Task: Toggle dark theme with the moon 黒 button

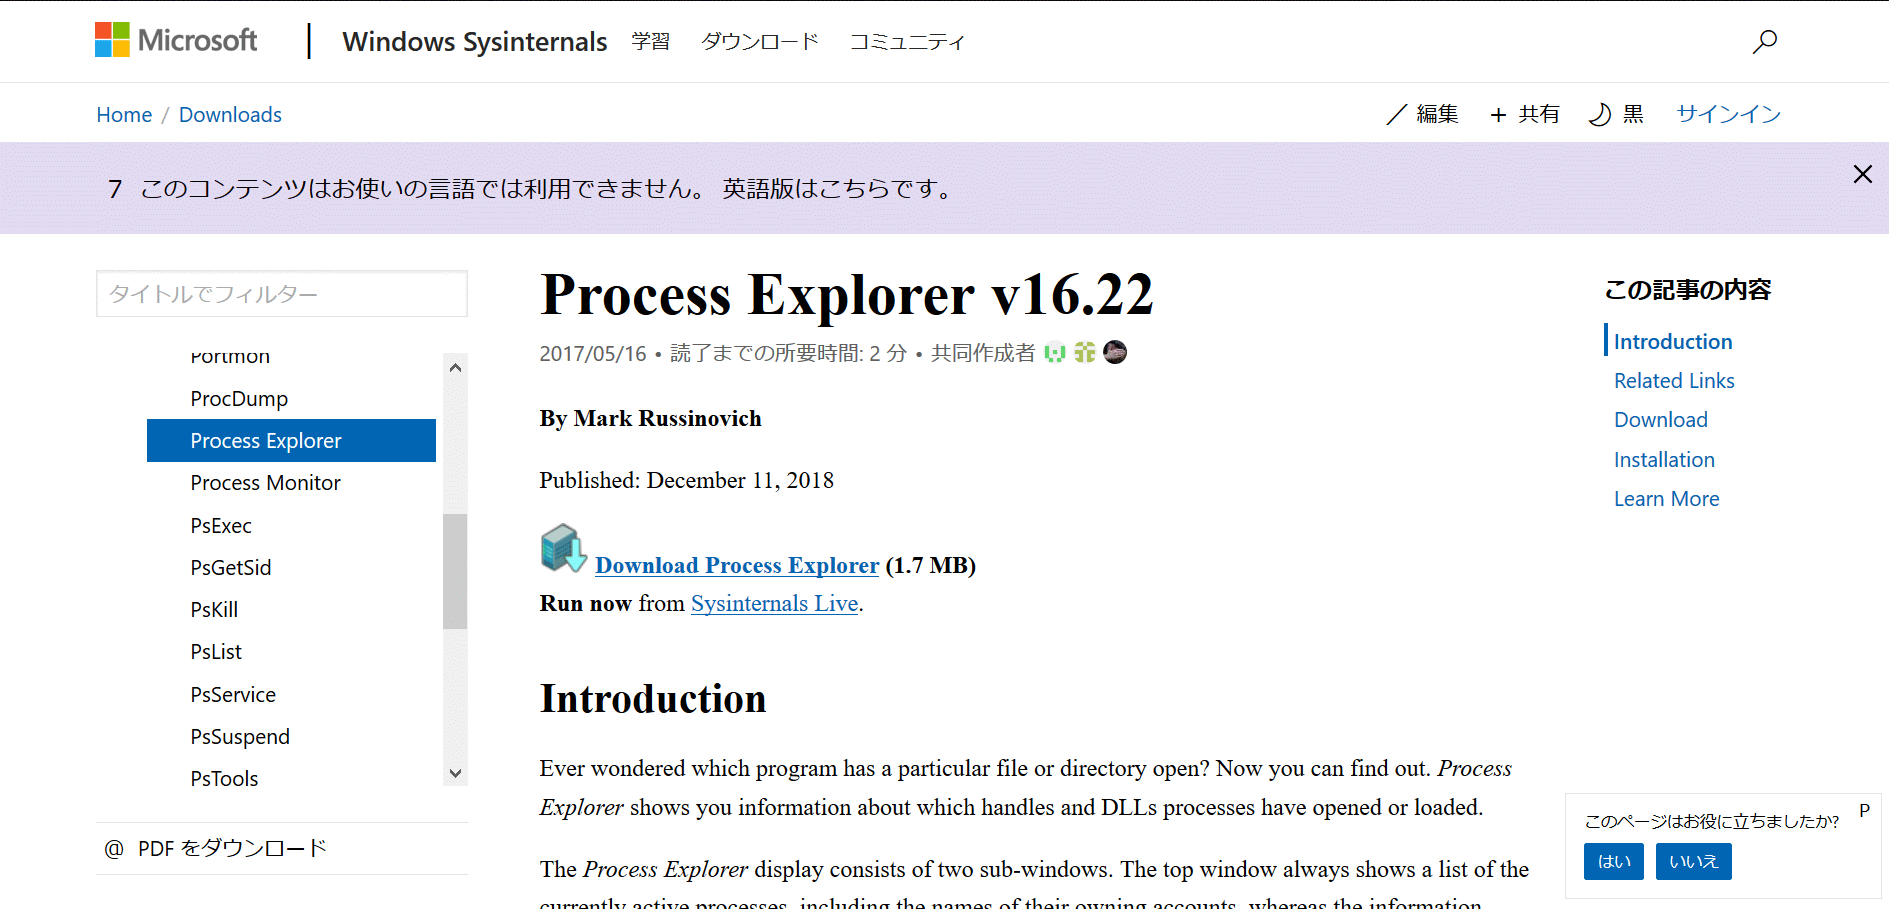Action: pyautogui.click(x=1616, y=114)
